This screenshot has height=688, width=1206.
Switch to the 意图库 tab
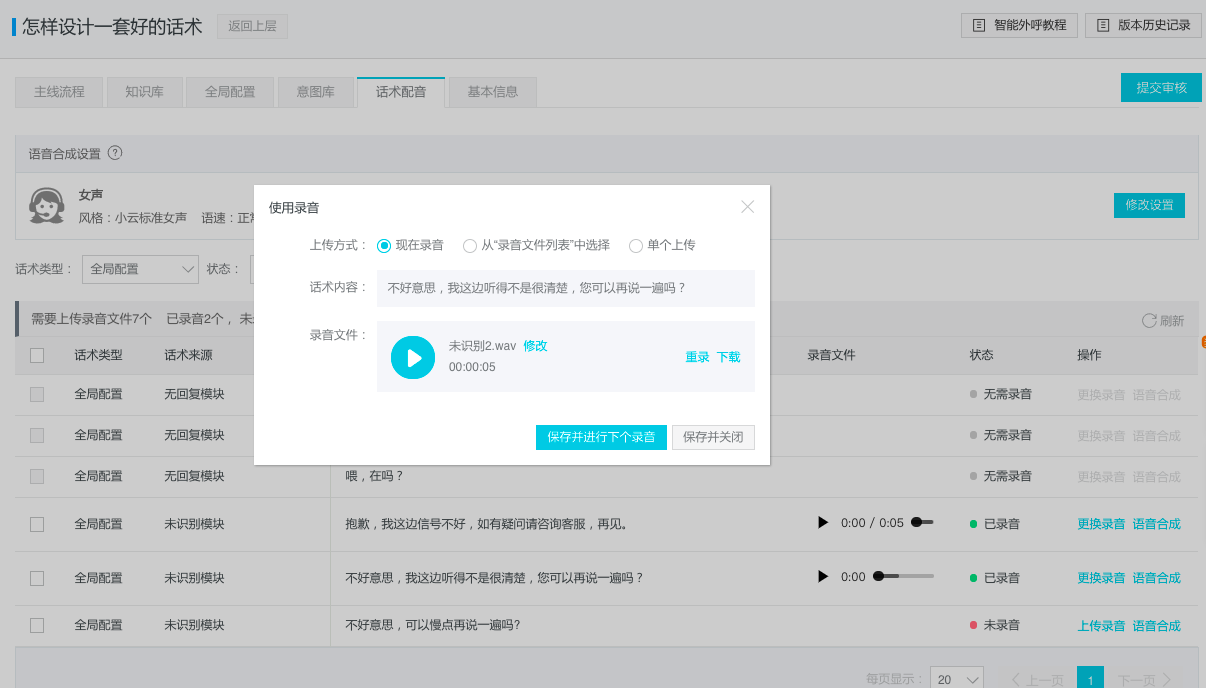[315, 92]
